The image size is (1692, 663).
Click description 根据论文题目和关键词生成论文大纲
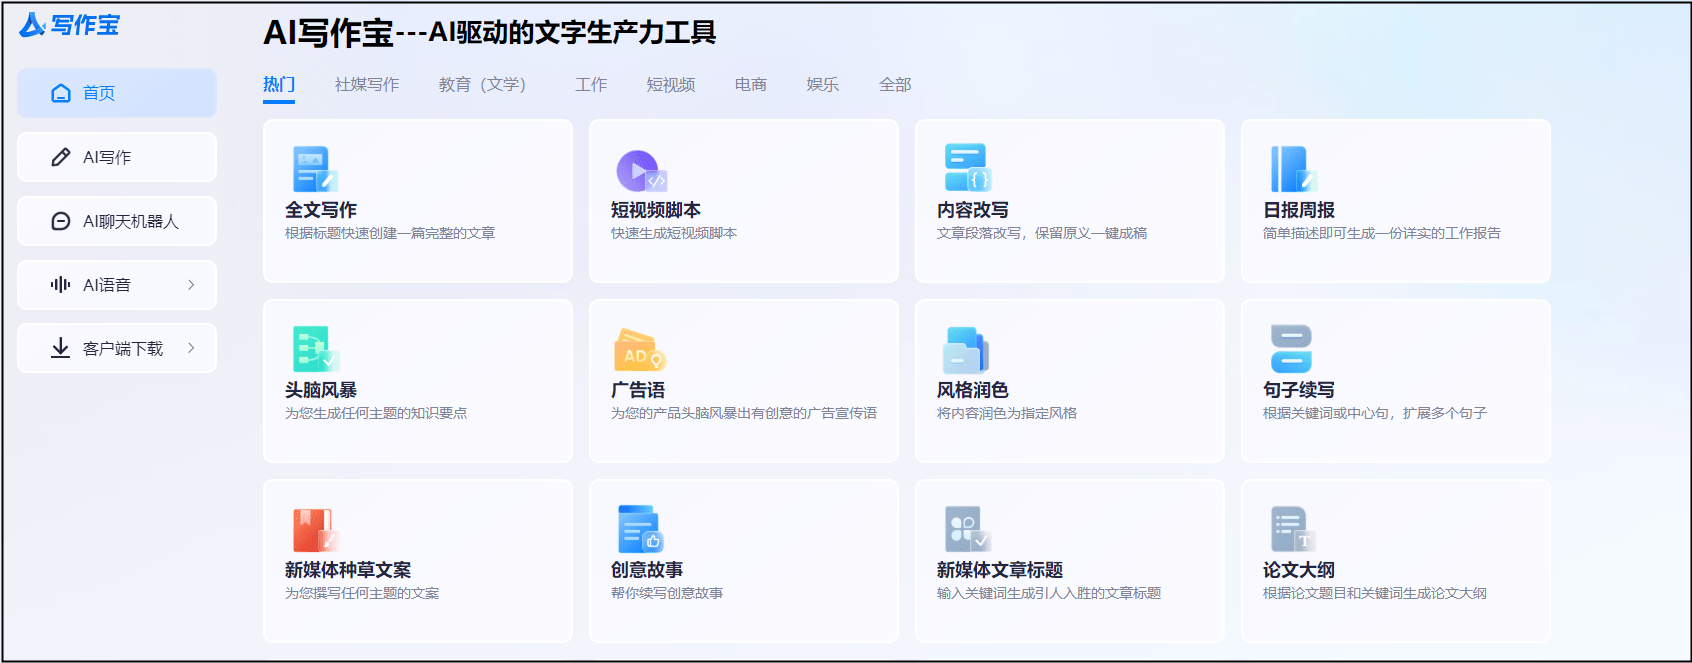(x=1375, y=593)
